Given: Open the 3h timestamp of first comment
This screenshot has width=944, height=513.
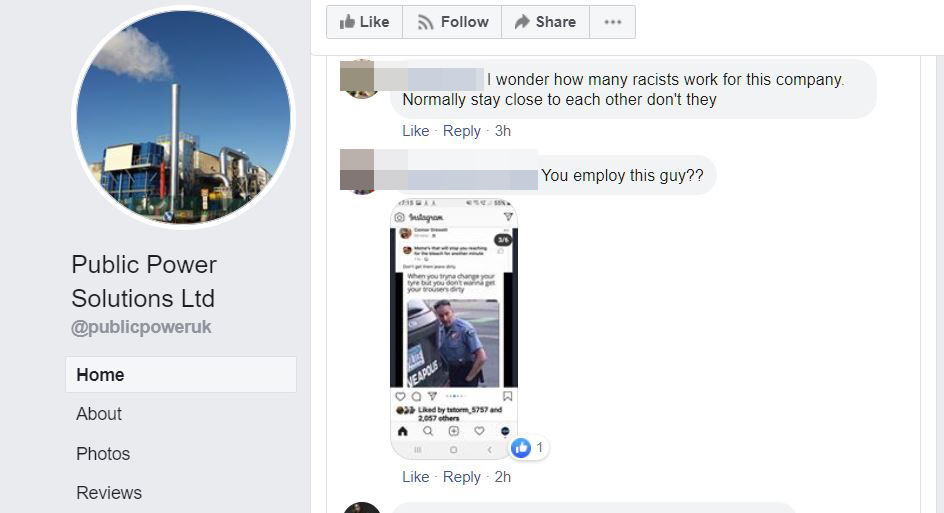Looking at the screenshot, I should point(503,131).
